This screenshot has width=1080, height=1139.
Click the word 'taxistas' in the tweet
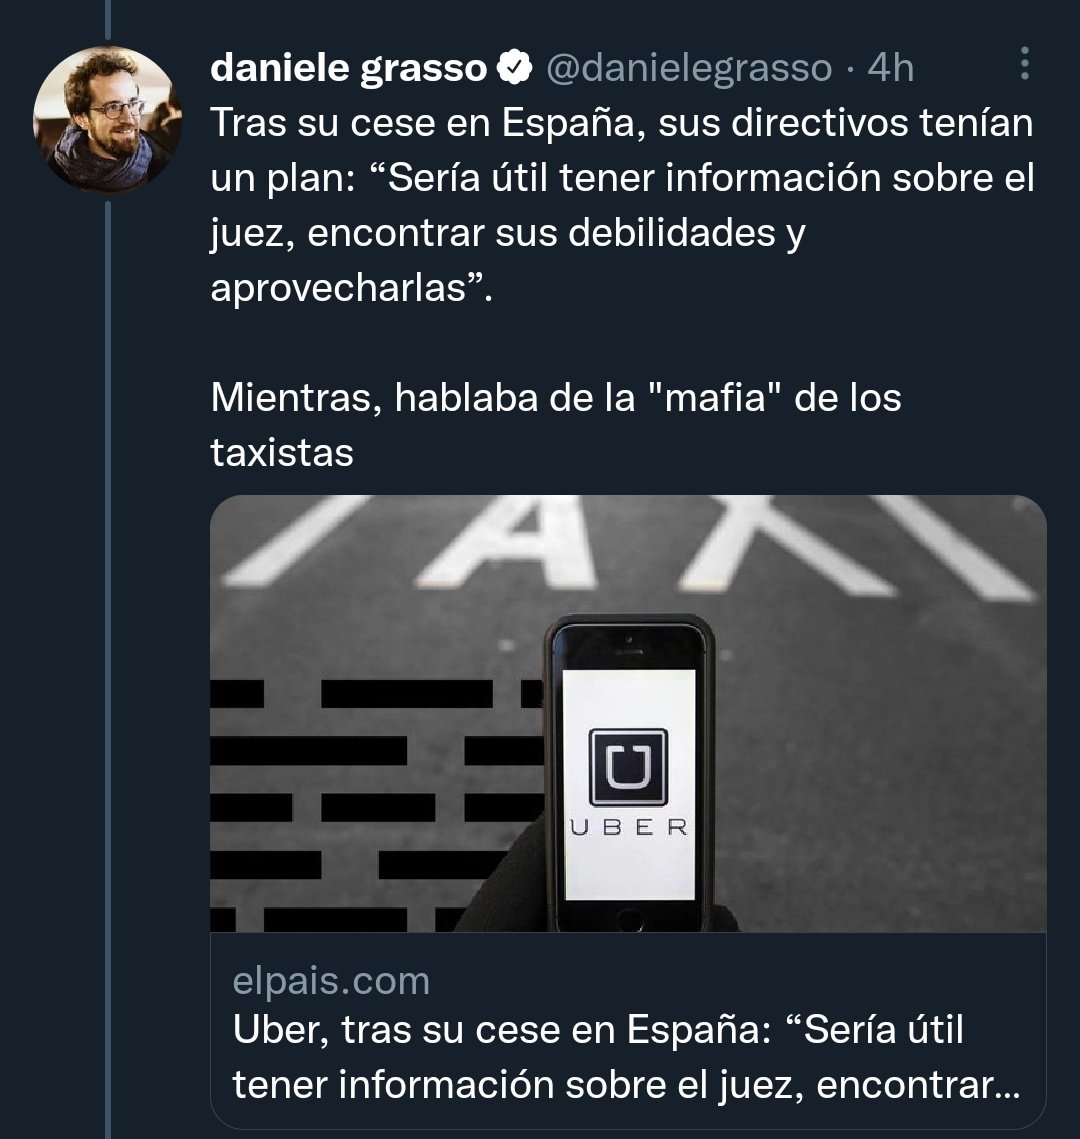[x=282, y=453]
